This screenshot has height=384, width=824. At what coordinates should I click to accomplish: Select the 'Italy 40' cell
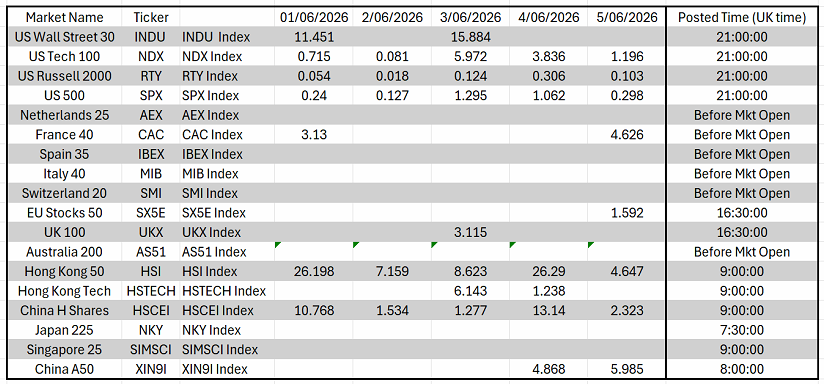point(65,174)
